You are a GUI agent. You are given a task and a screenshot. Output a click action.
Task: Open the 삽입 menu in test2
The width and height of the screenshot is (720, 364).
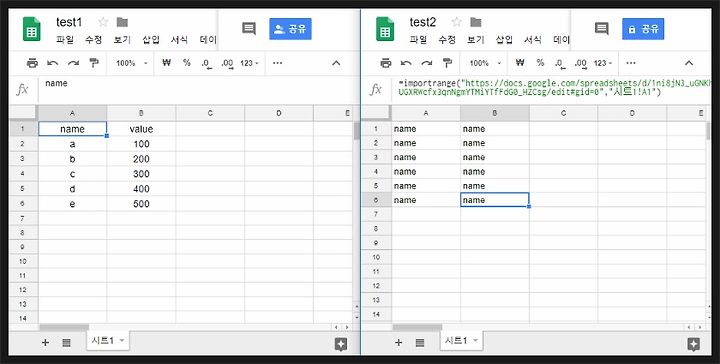504,39
